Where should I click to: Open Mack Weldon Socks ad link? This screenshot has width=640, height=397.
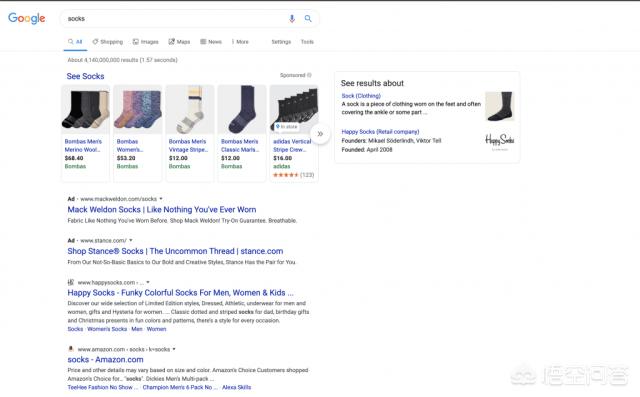(x=162, y=209)
